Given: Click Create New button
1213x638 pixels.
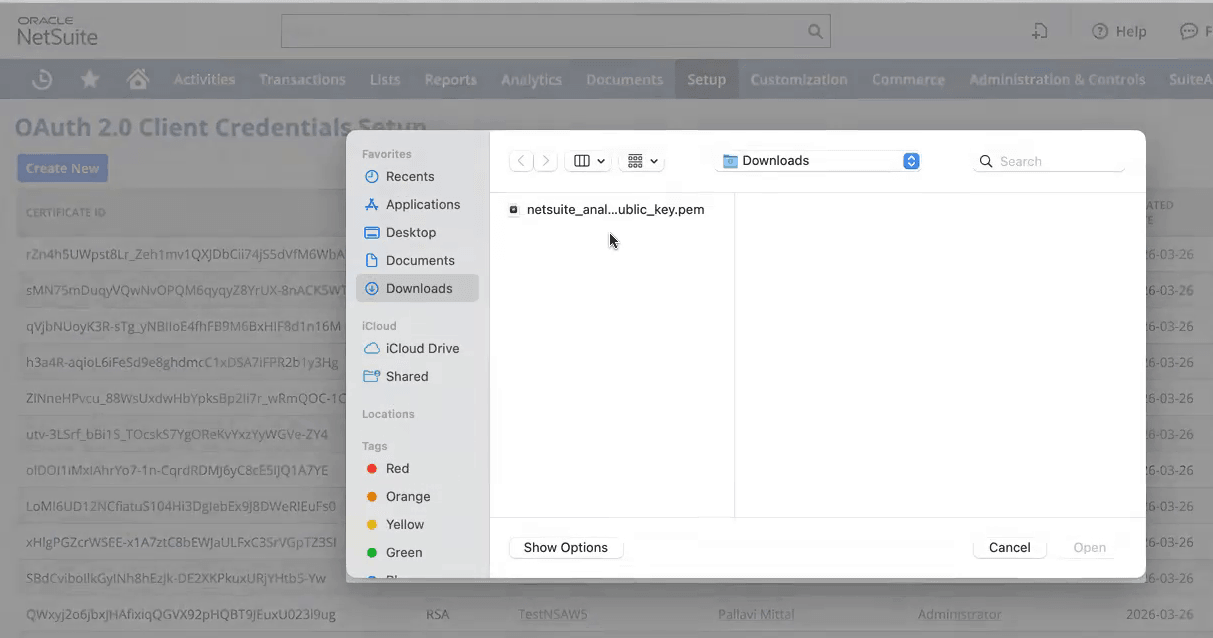Looking at the screenshot, I should pyautogui.click(x=62, y=168).
